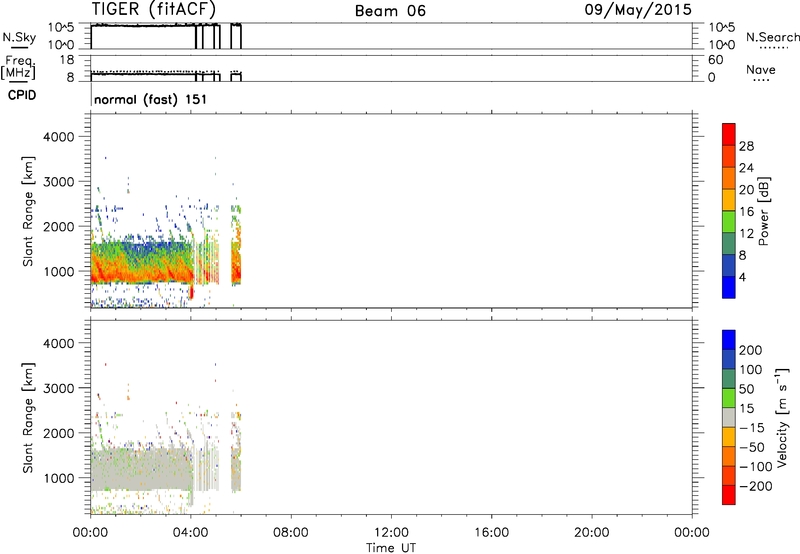This screenshot has width=800, height=554.
Task: Click the 4 label on power colorbar
Action: pos(742,278)
